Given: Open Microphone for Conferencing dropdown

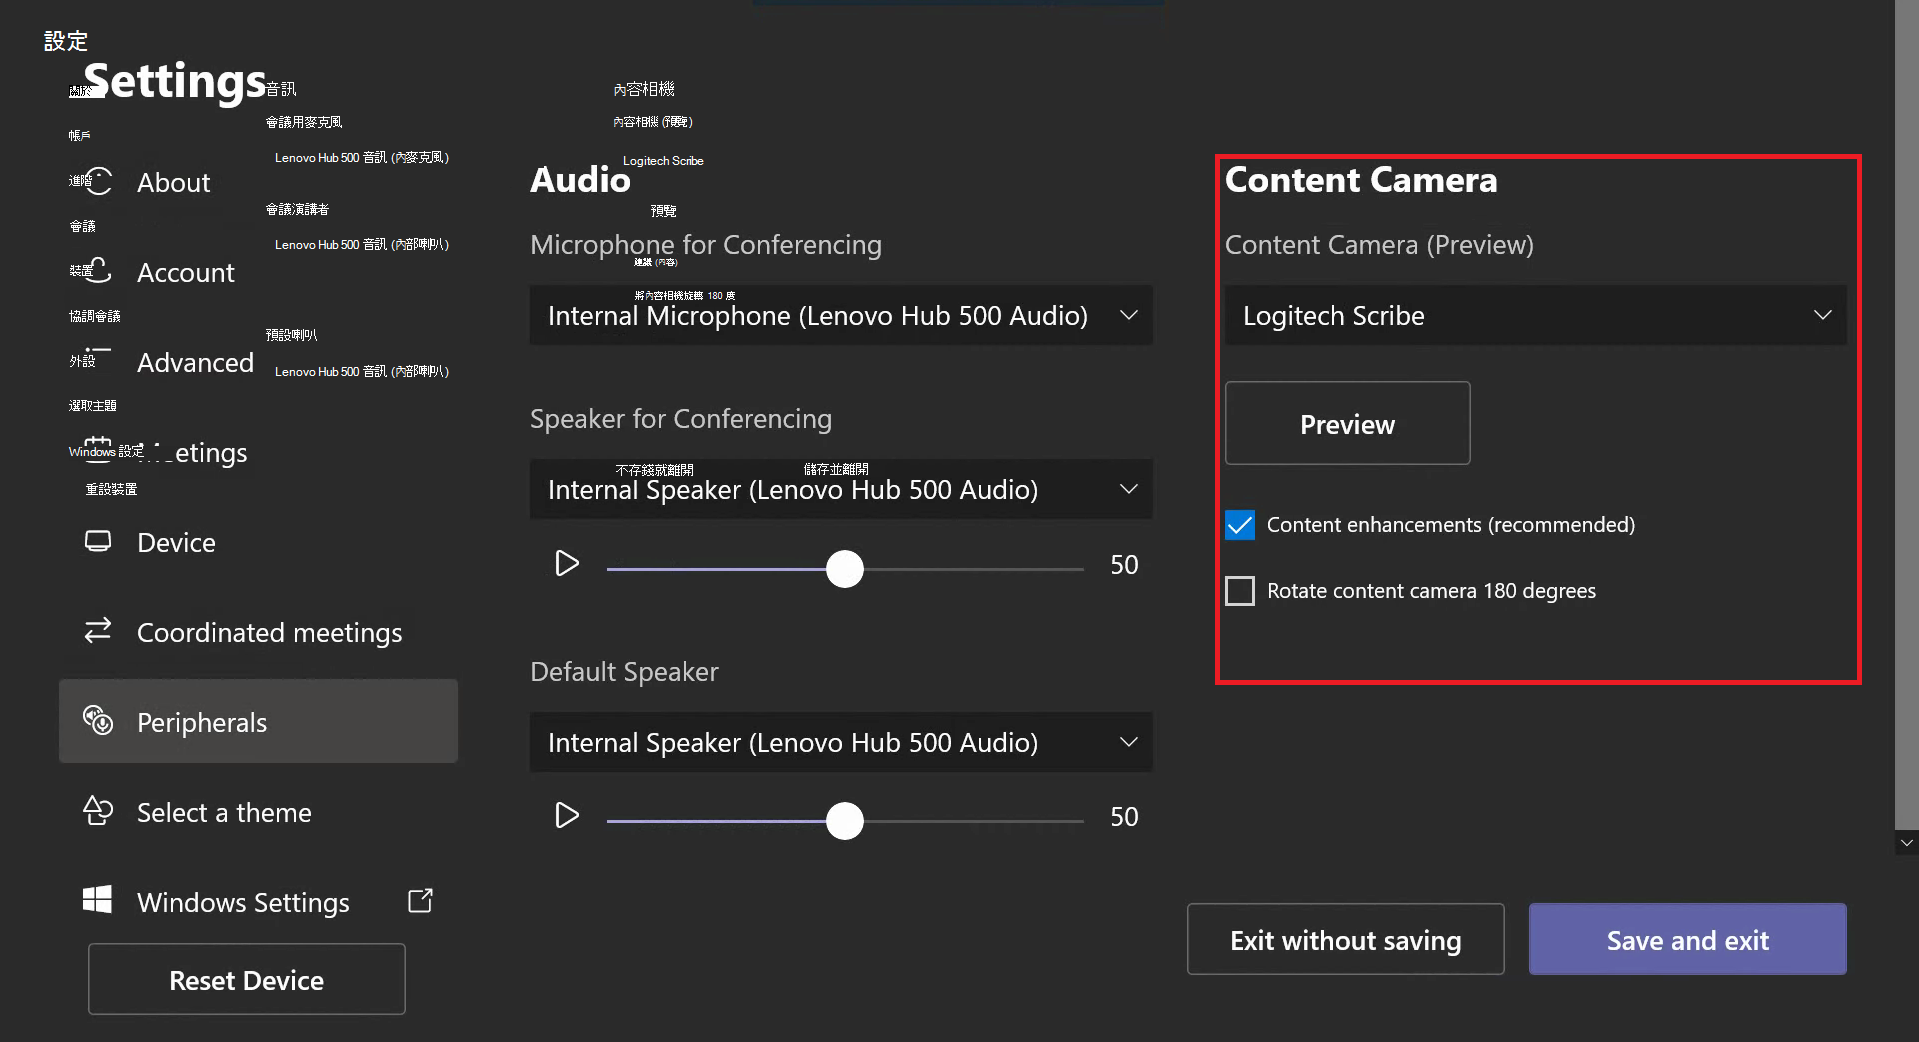Looking at the screenshot, I should (x=841, y=315).
